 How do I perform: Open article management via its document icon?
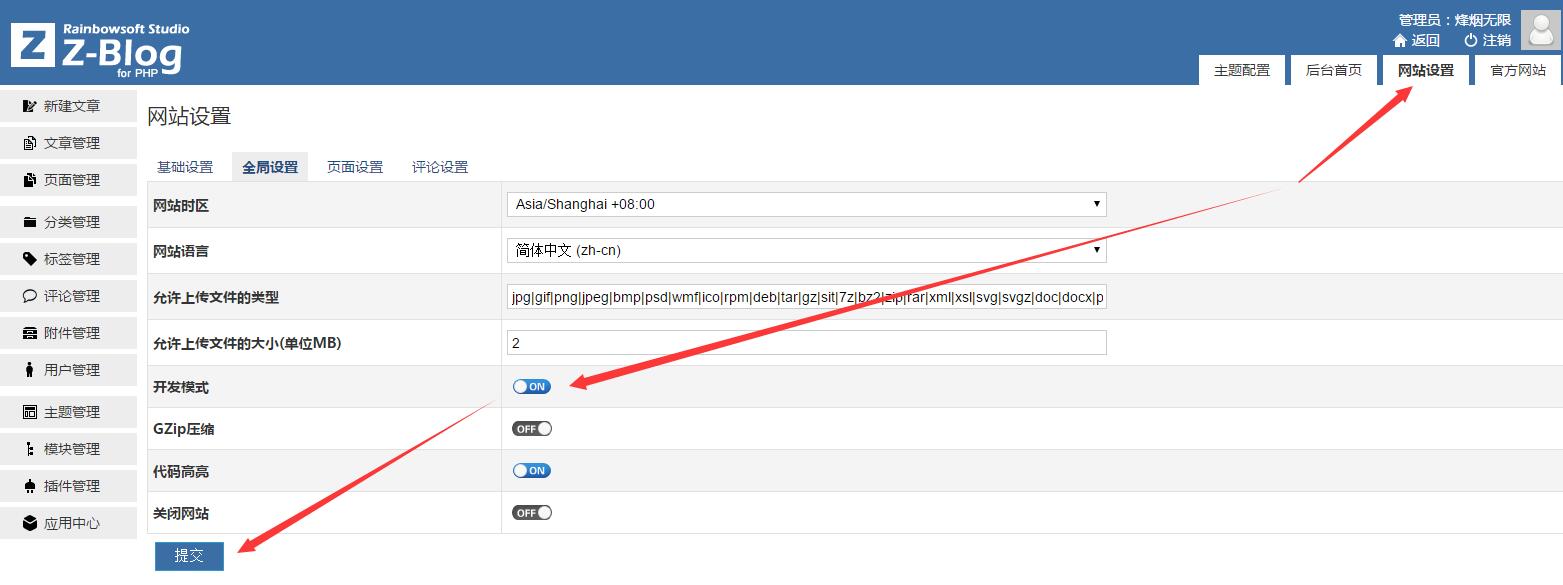click(30, 143)
